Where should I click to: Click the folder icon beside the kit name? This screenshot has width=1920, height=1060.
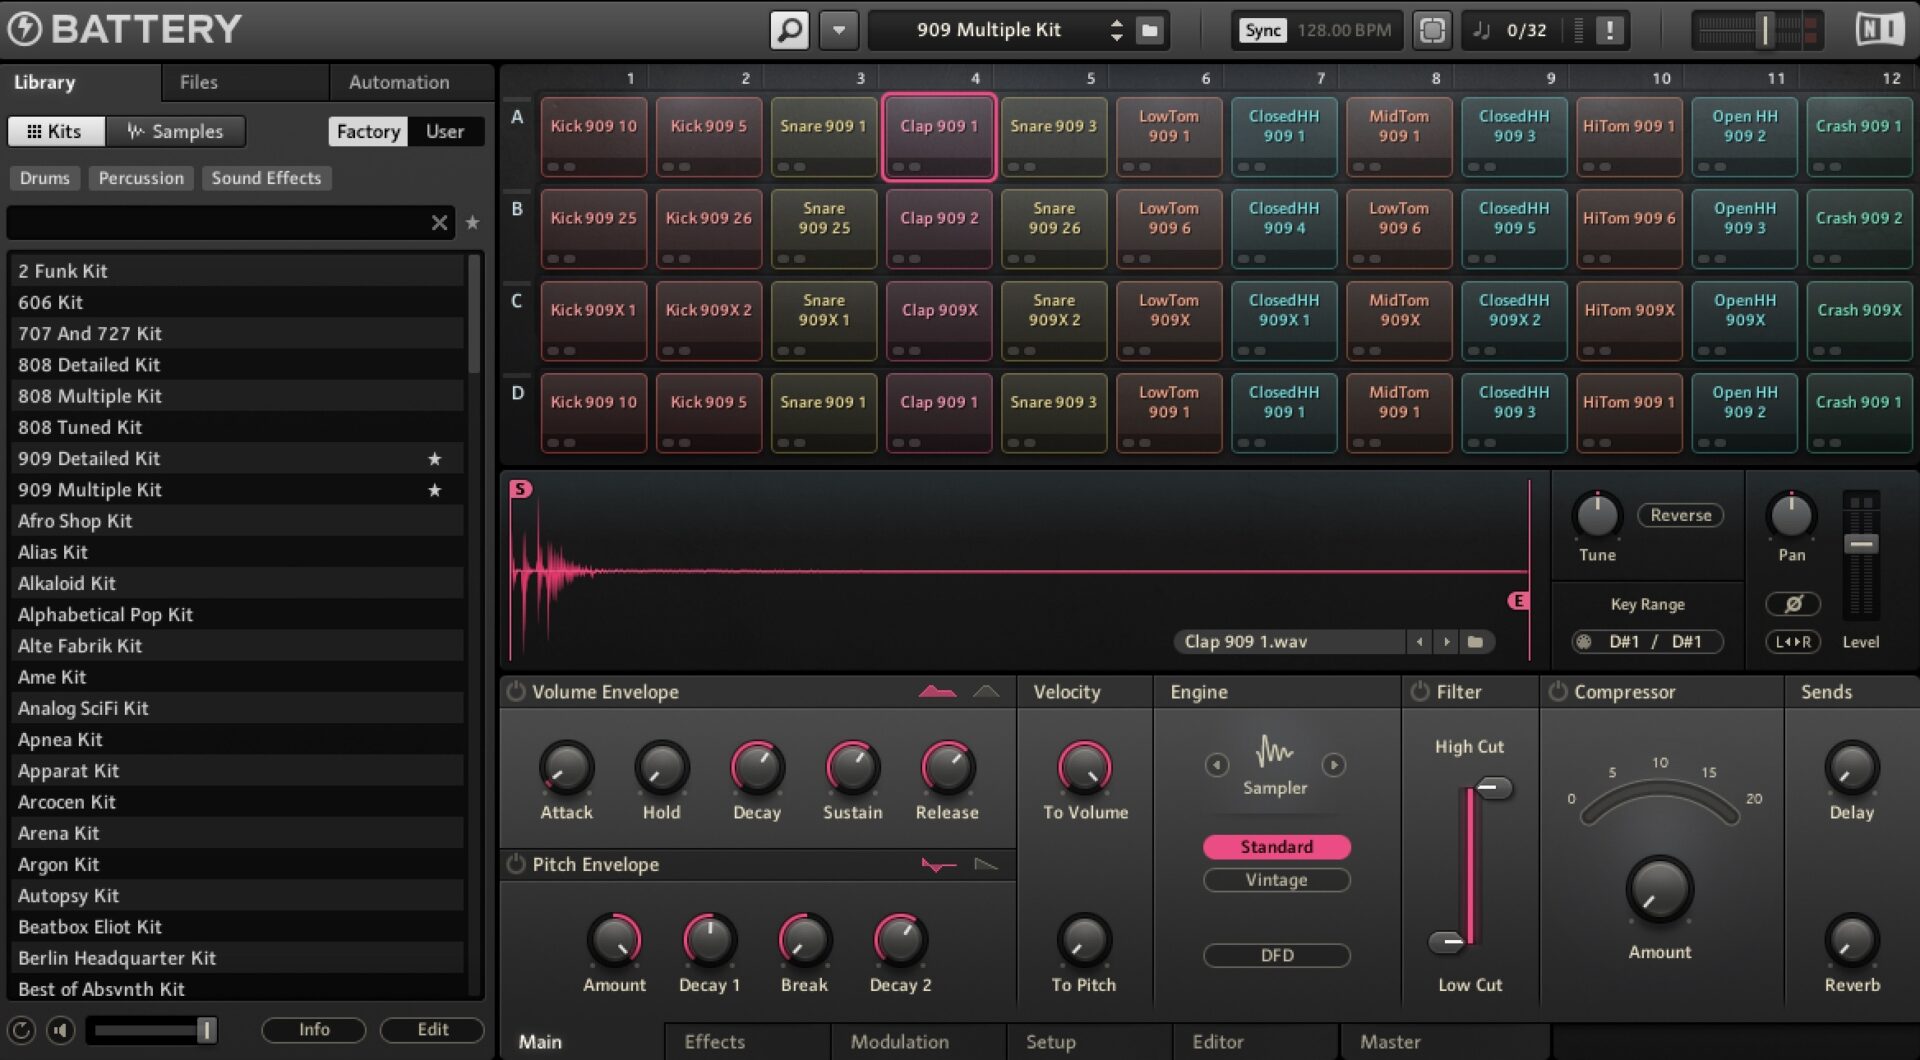tap(1148, 30)
